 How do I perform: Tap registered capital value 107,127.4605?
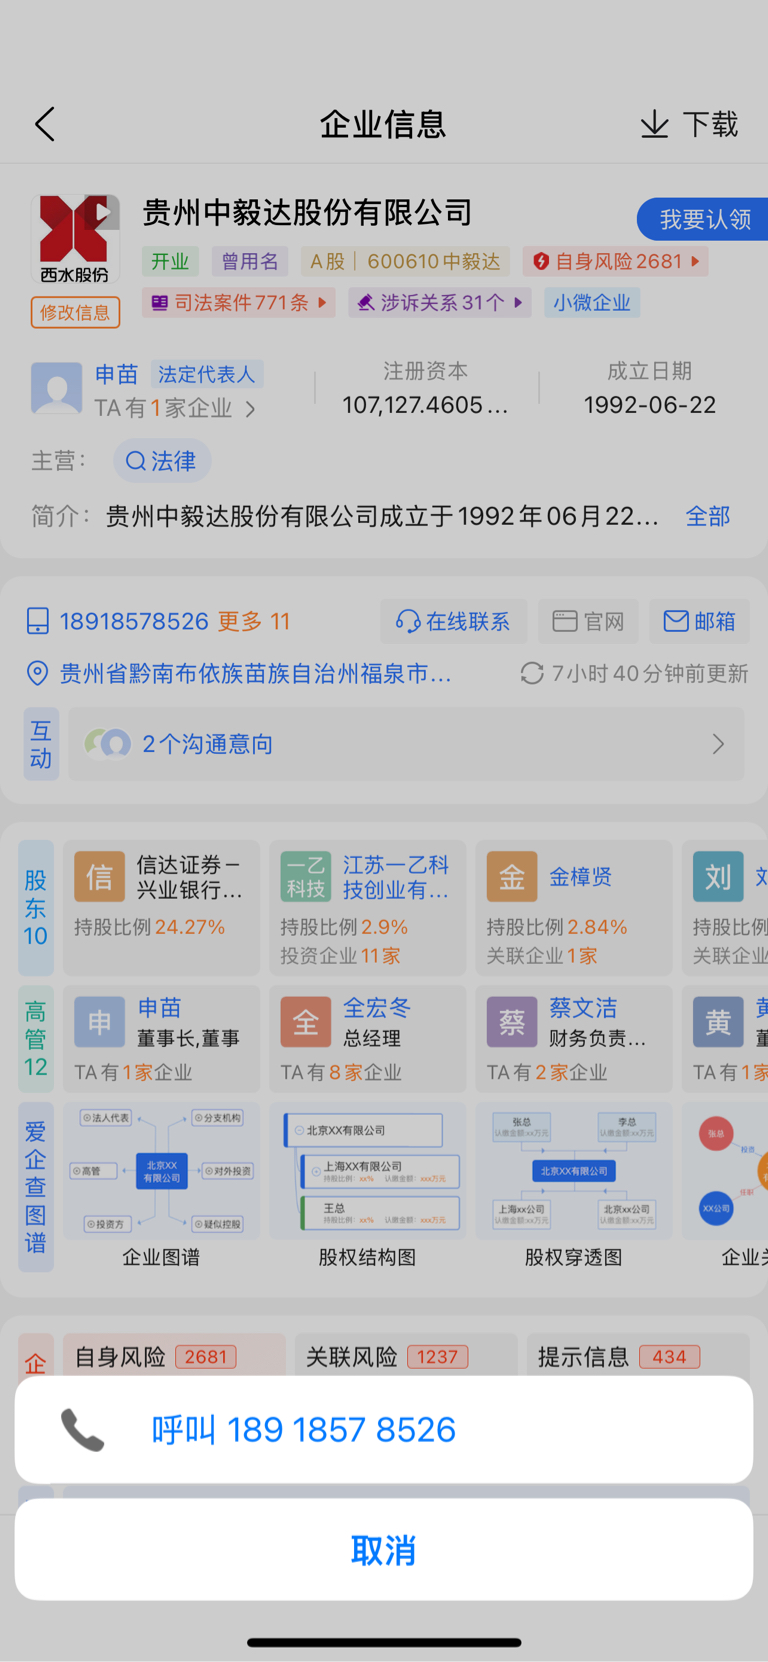tap(426, 405)
